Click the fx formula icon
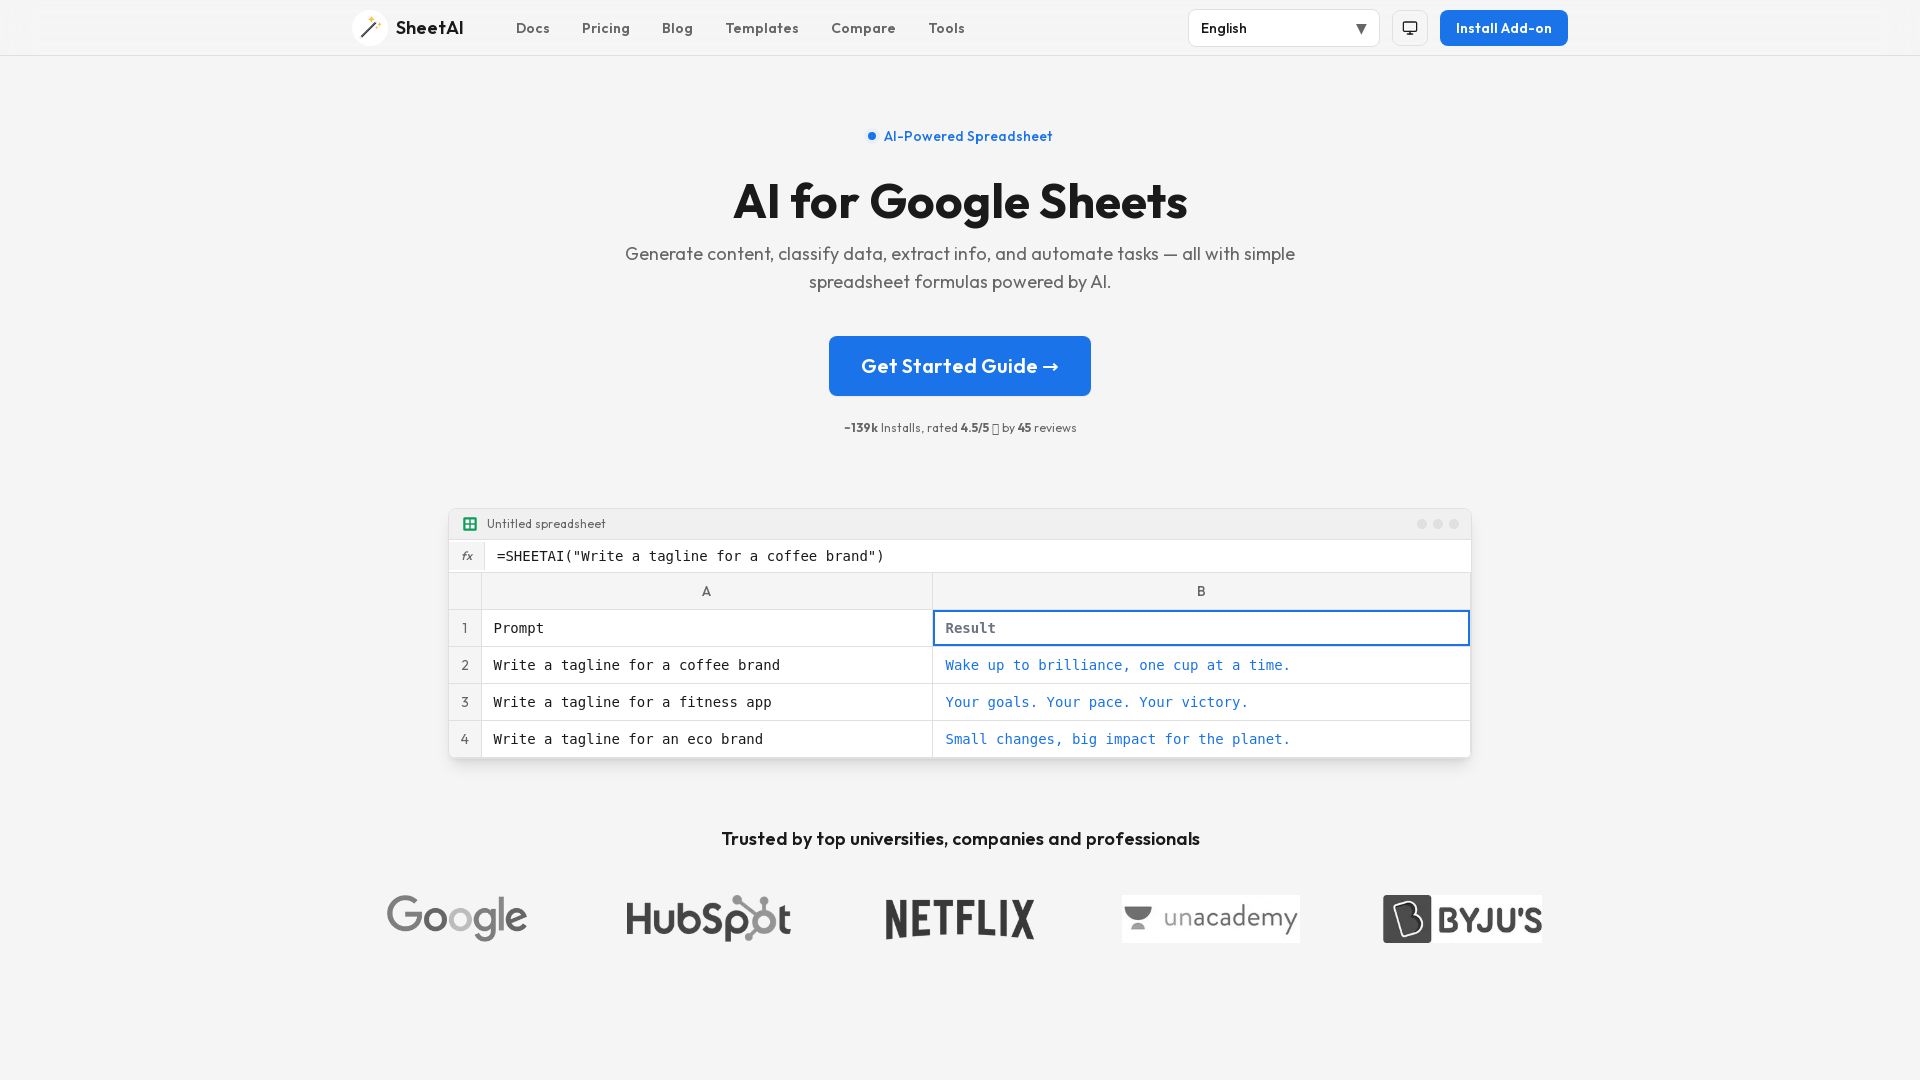 (x=467, y=556)
